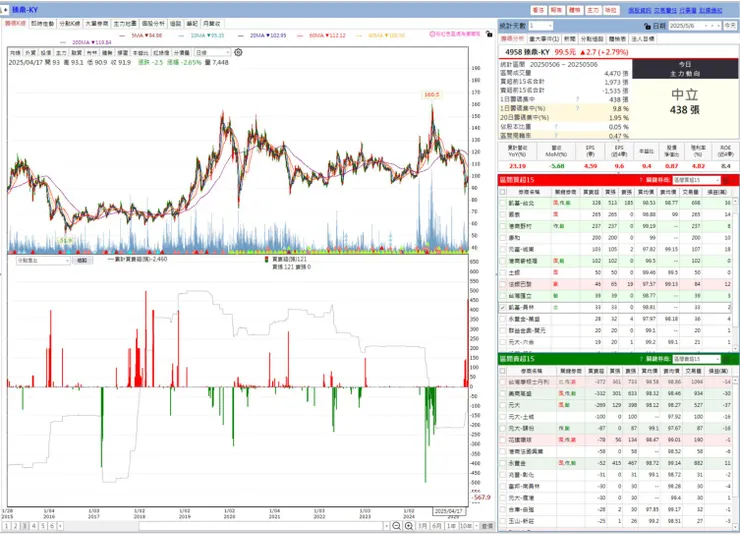This screenshot has width=740, height=534.
Task: Uncheck the 凱基-員林 broker checkbox
Action: pyautogui.click(x=503, y=308)
